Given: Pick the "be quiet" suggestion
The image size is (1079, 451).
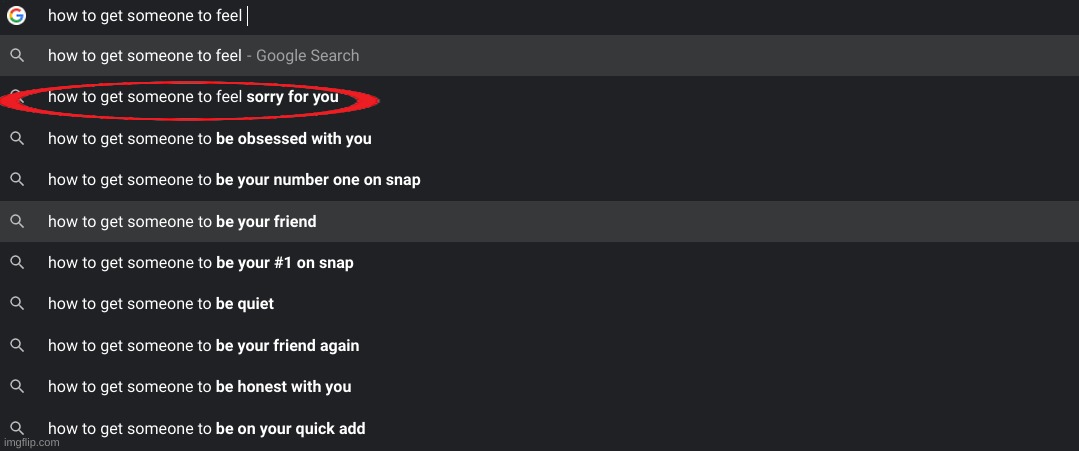Looking at the screenshot, I should 160,304.
